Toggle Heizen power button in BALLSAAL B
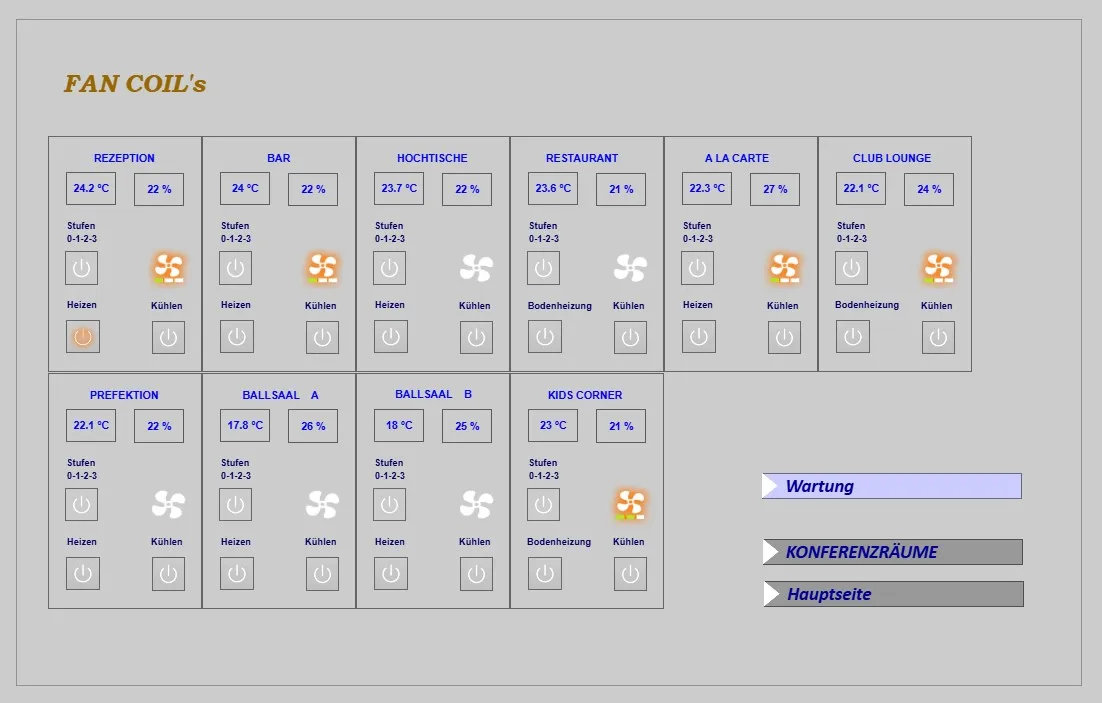1102x703 pixels. [390, 574]
